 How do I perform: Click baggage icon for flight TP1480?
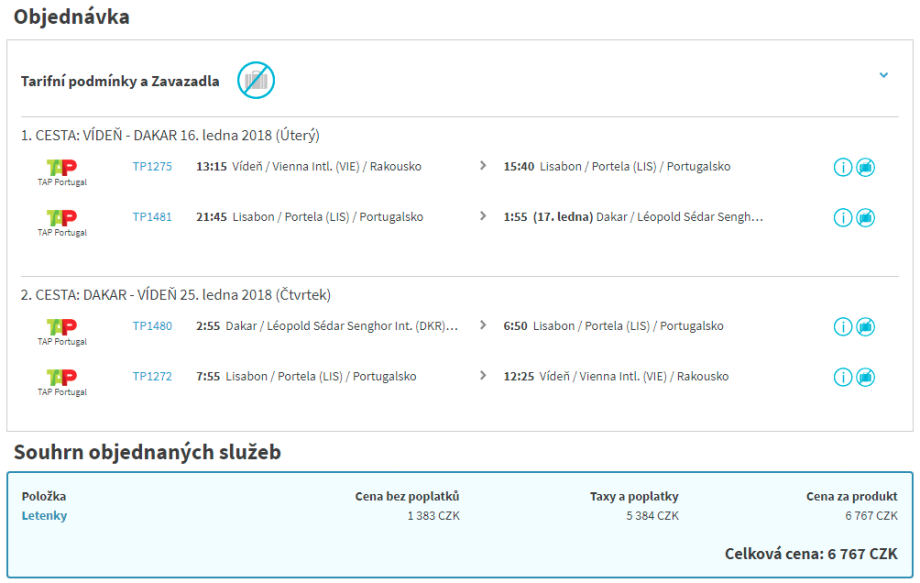click(x=866, y=327)
